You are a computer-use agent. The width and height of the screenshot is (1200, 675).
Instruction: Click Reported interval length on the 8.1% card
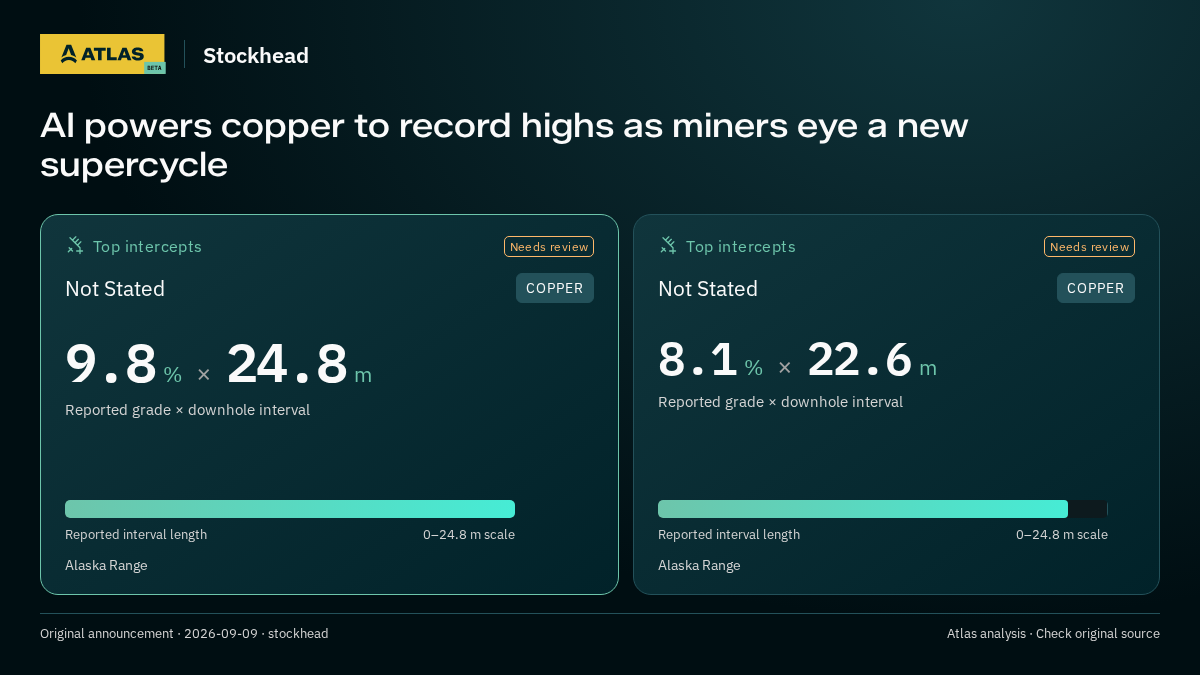coord(729,535)
